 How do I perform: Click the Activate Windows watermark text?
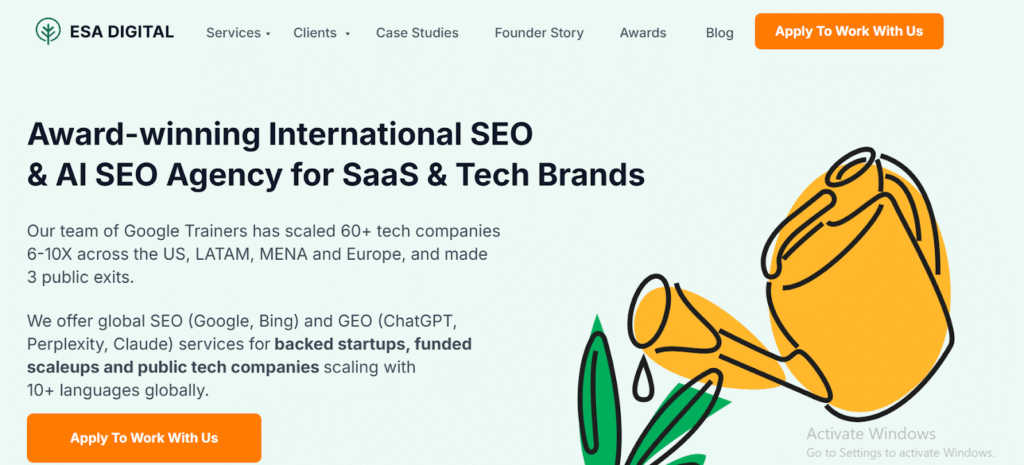tap(871, 434)
